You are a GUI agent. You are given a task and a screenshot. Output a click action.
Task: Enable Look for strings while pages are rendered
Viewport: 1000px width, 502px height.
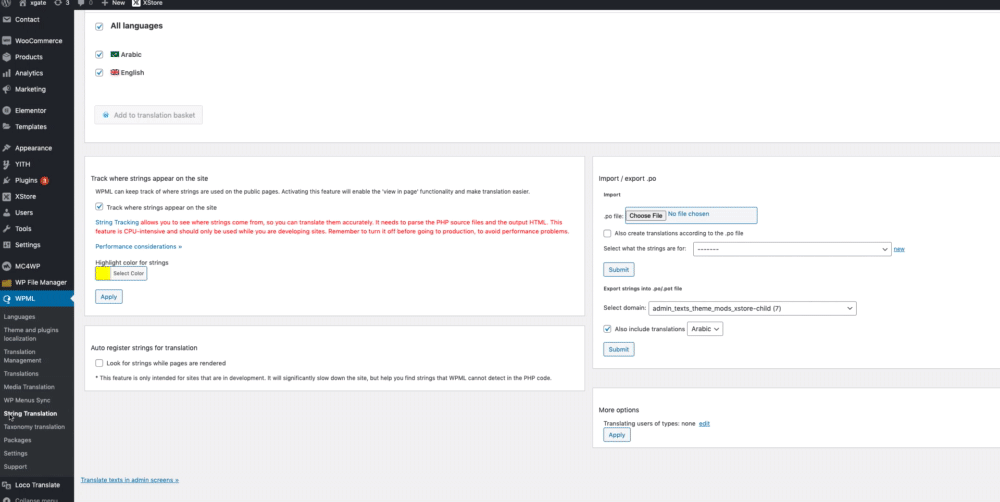coord(99,363)
